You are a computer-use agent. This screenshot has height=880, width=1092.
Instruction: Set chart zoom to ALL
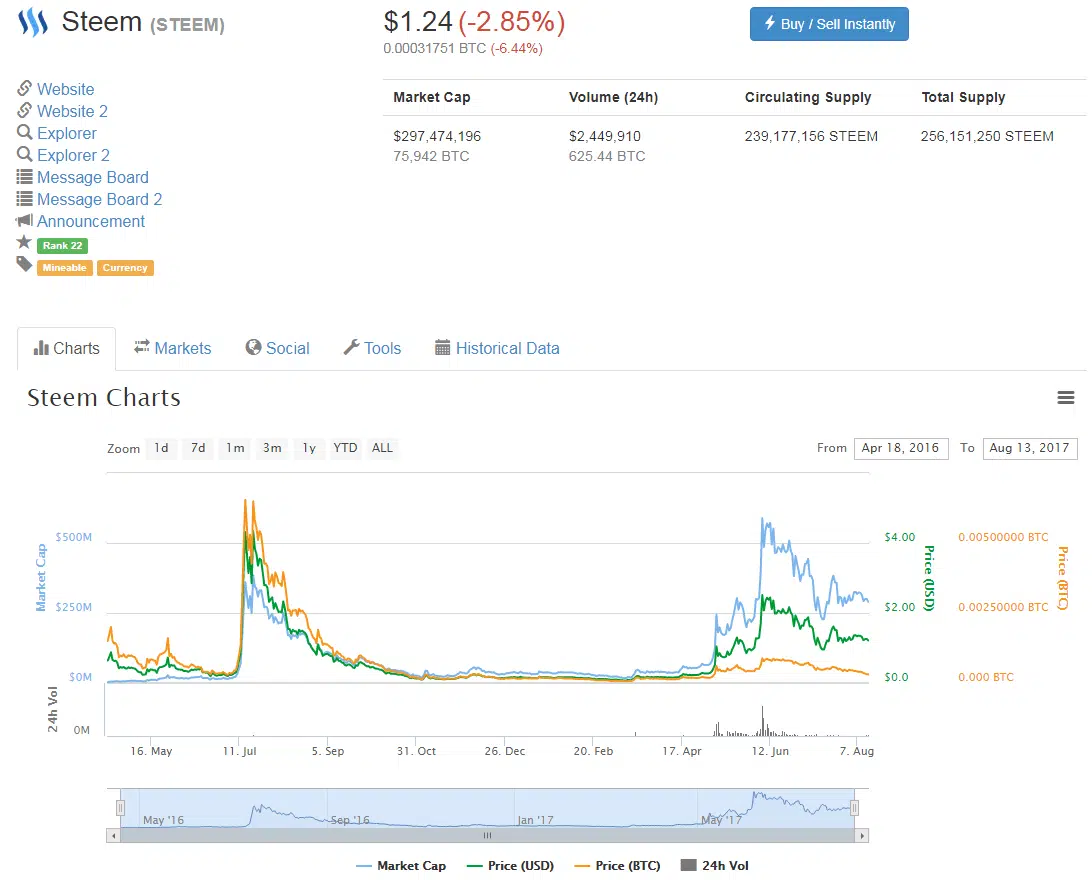tap(382, 448)
